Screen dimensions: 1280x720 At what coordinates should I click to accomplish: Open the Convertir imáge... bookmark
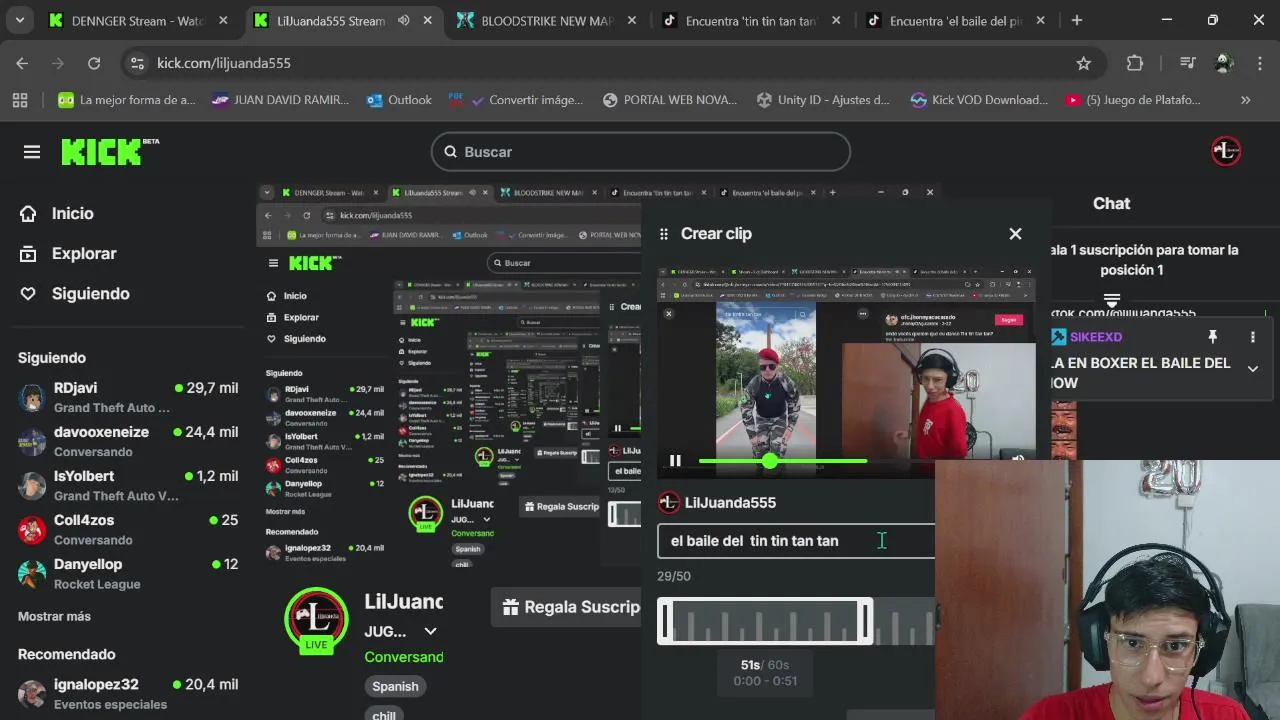pos(516,100)
